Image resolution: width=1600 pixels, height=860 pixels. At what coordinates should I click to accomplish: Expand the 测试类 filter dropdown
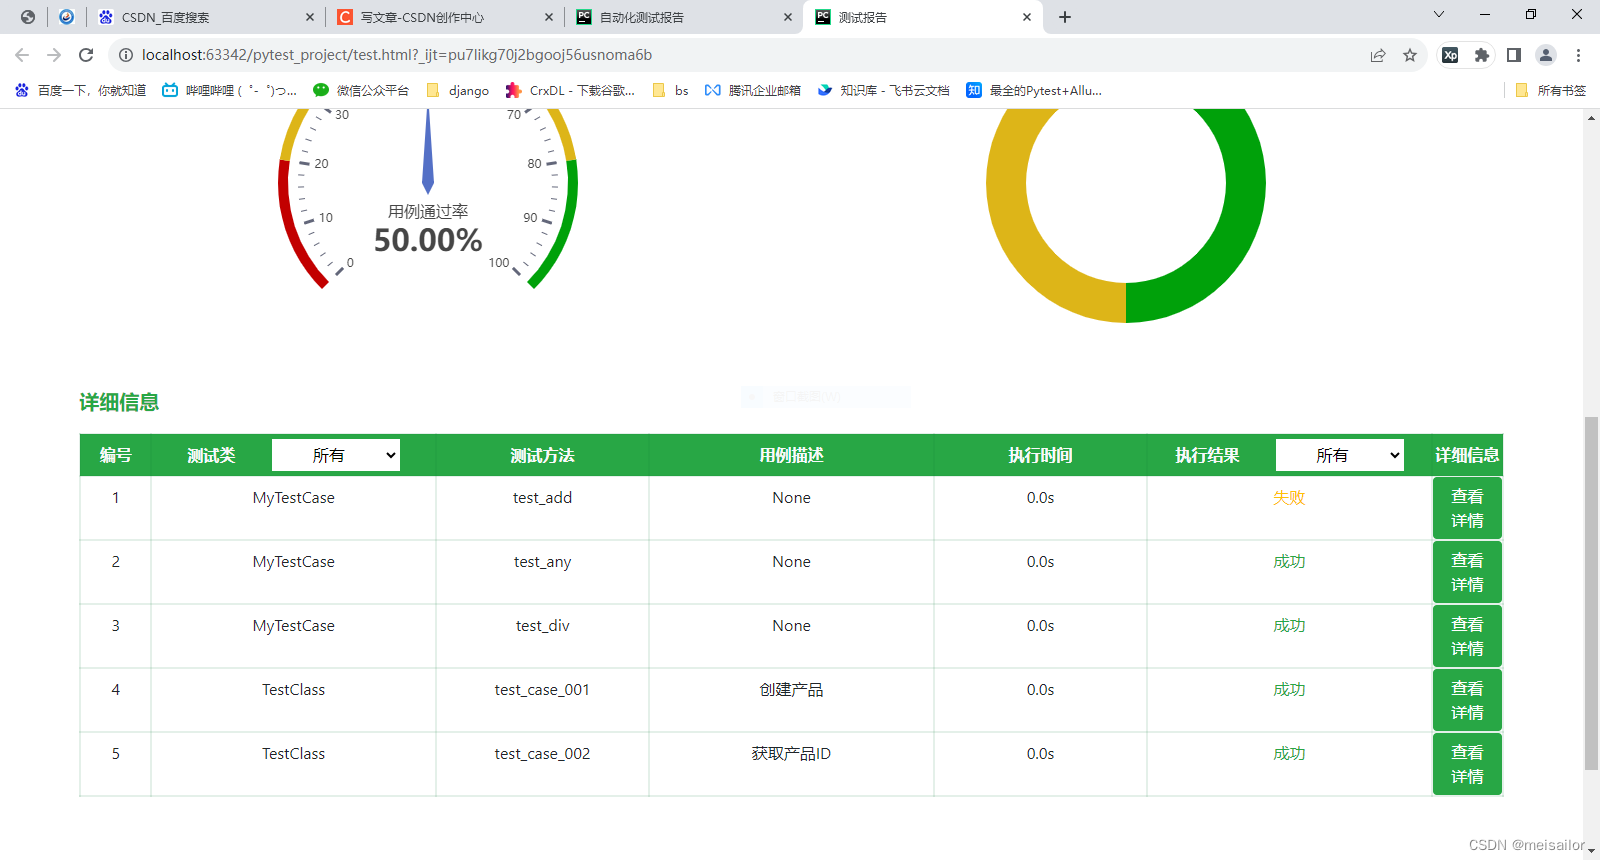click(x=336, y=455)
